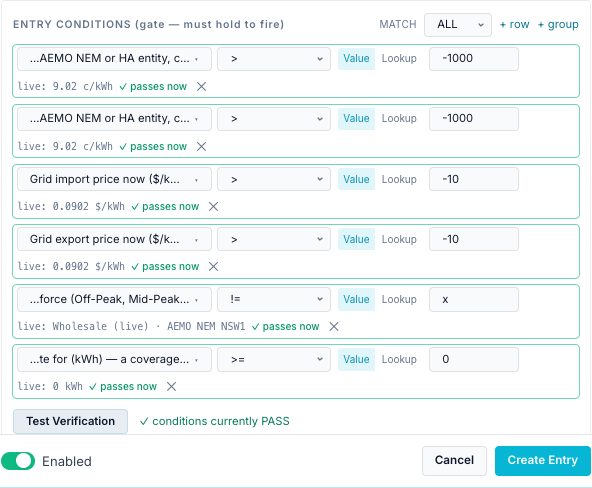Switch Grid export price to Lookup
Viewport: 592px width, 488px height.
[399, 239]
